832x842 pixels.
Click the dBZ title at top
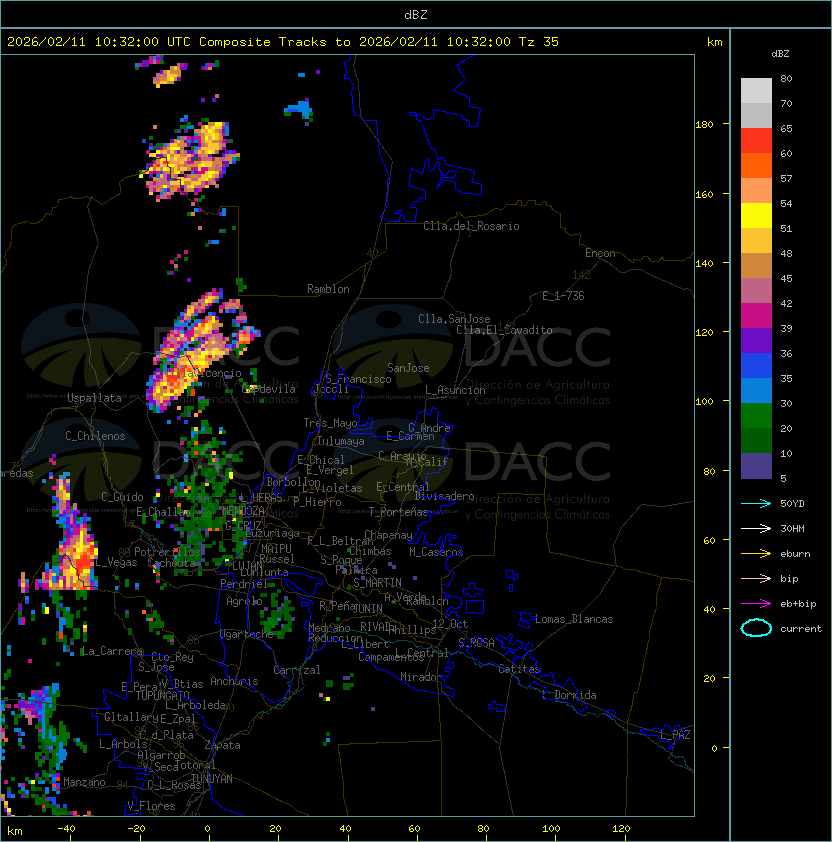[x=416, y=14]
